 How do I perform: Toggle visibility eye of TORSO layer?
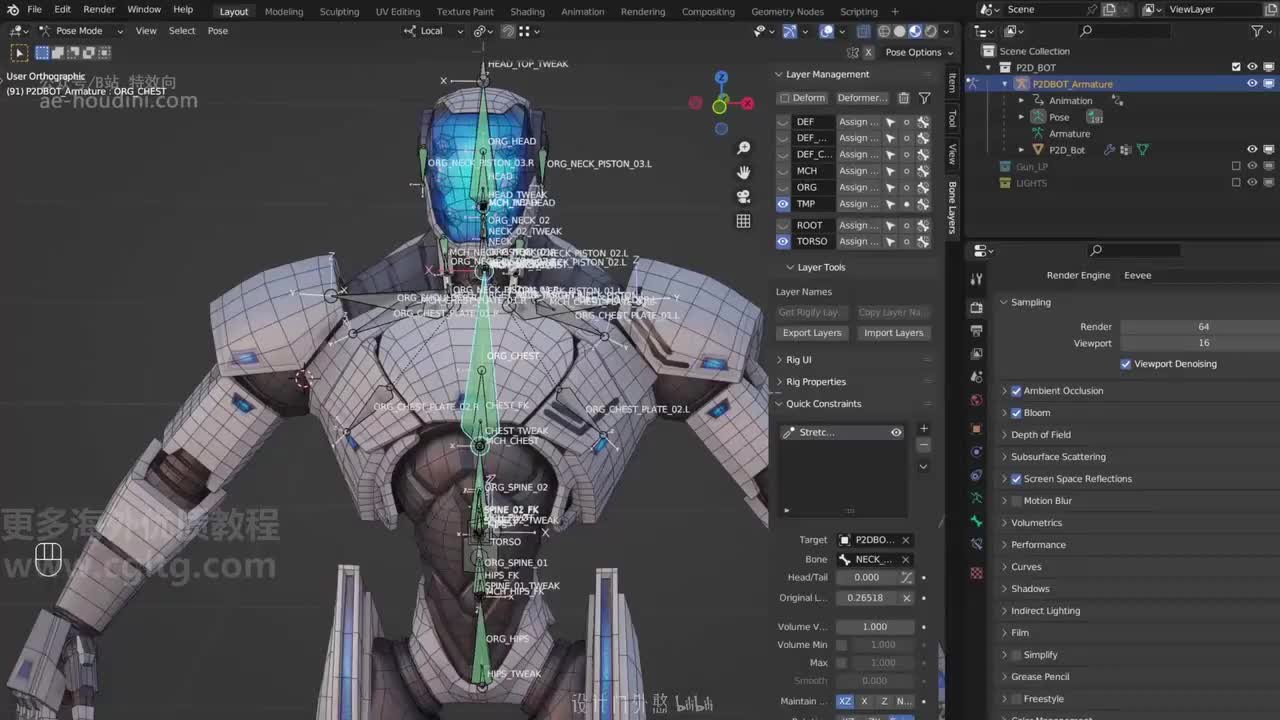[x=783, y=241]
